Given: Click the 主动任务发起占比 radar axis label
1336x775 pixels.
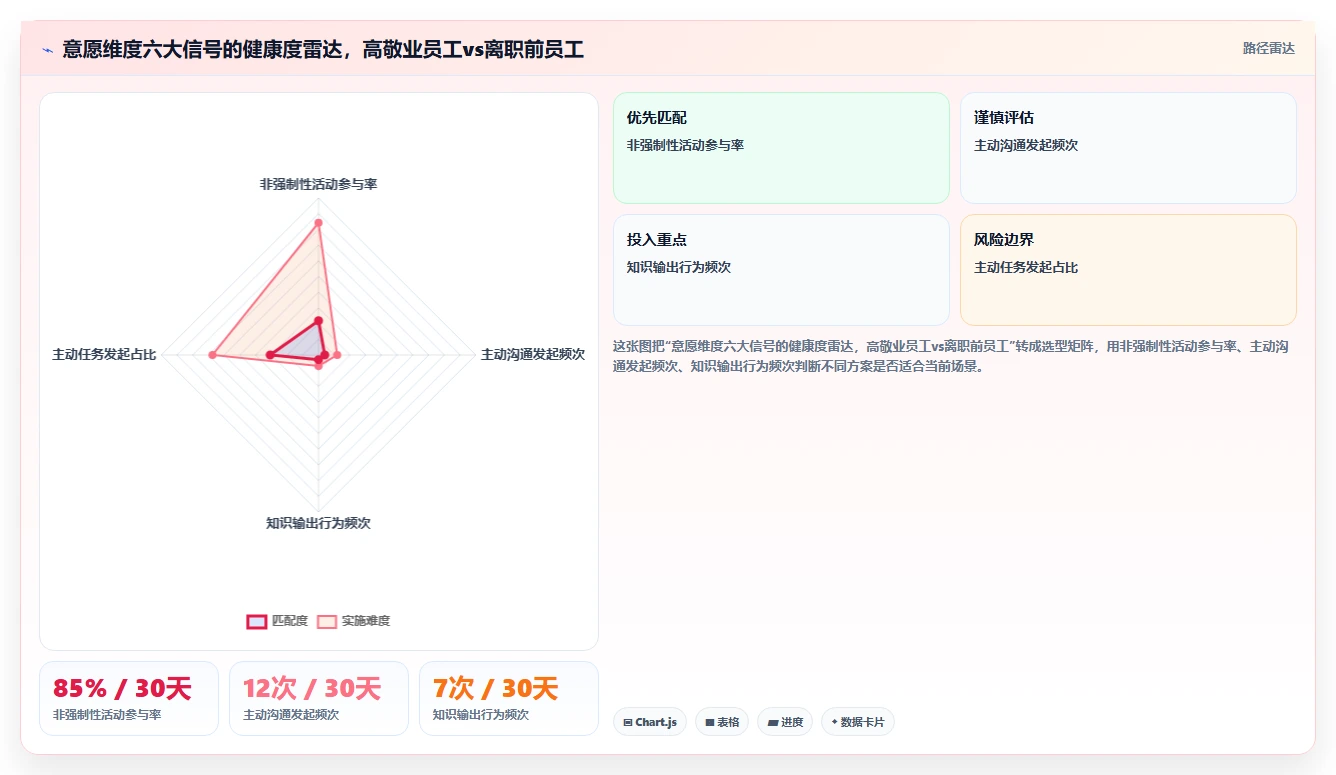Looking at the screenshot, I should 104,354.
